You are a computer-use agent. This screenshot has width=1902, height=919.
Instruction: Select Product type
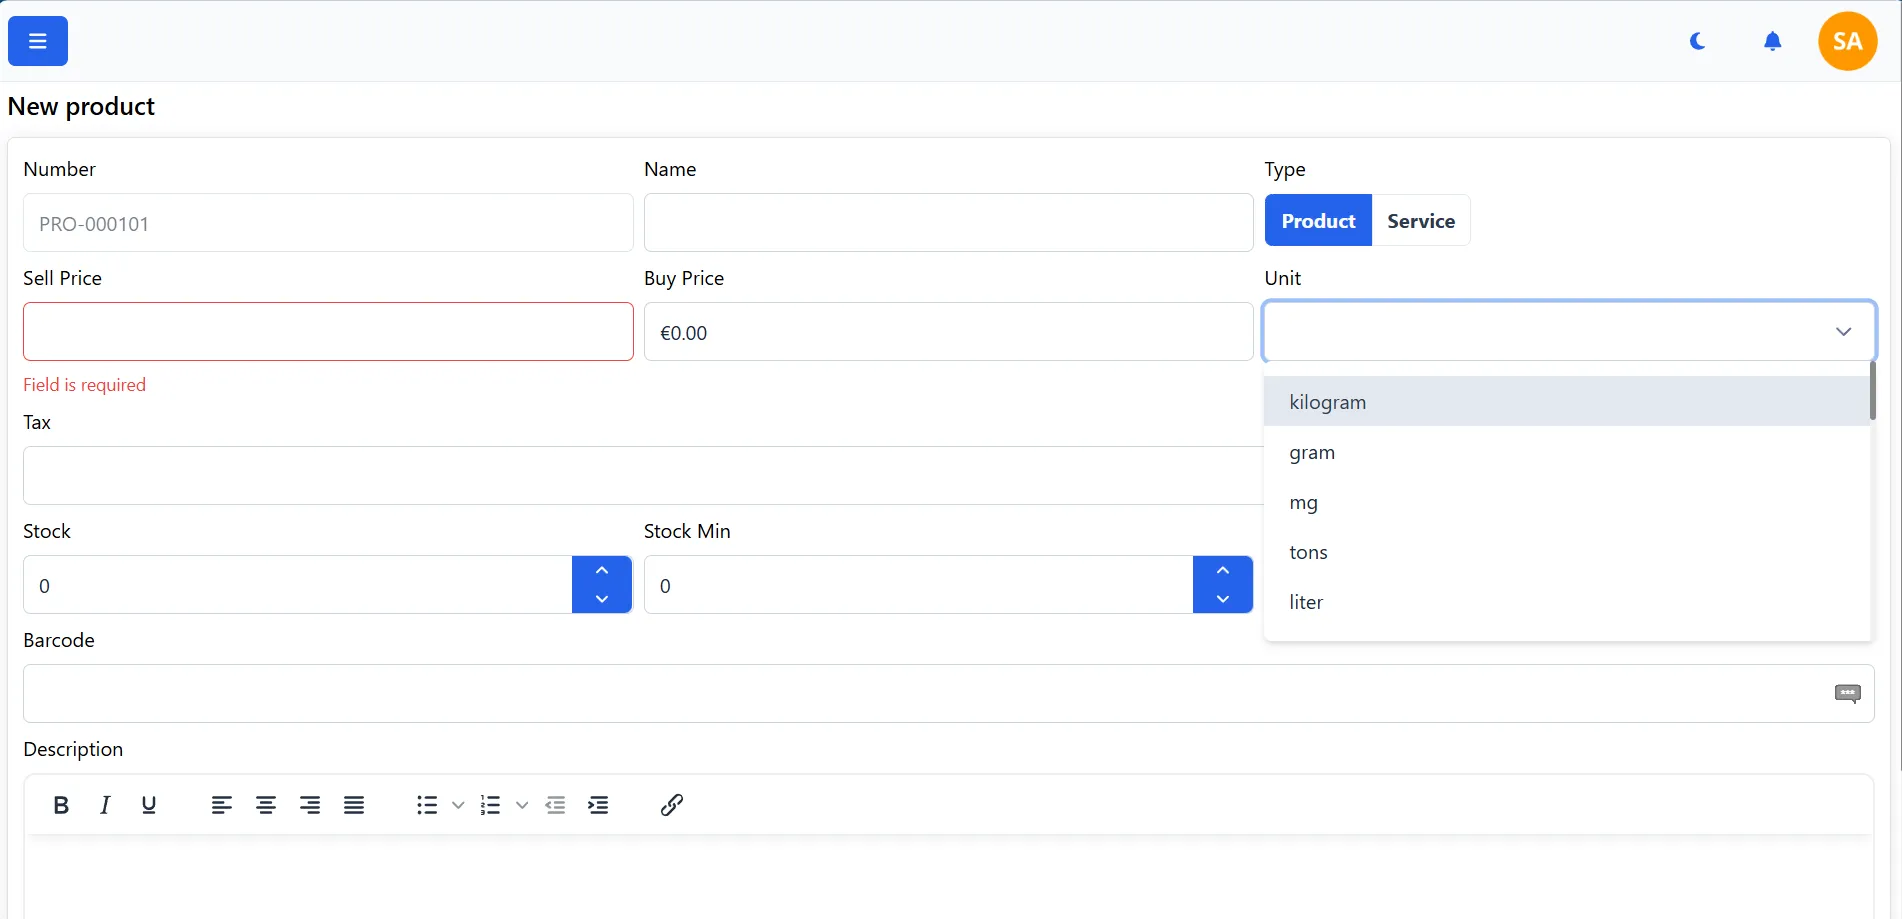(x=1318, y=220)
